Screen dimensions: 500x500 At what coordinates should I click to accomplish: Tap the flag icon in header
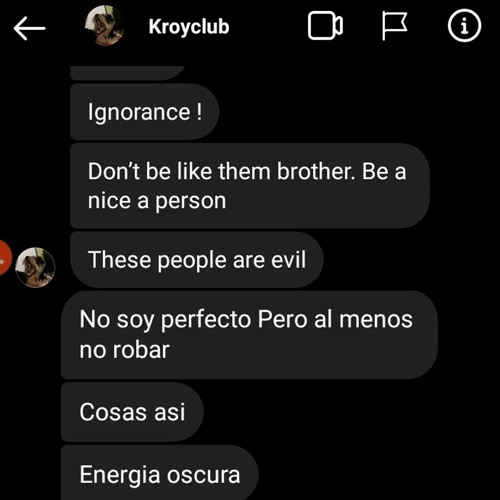point(394,26)
